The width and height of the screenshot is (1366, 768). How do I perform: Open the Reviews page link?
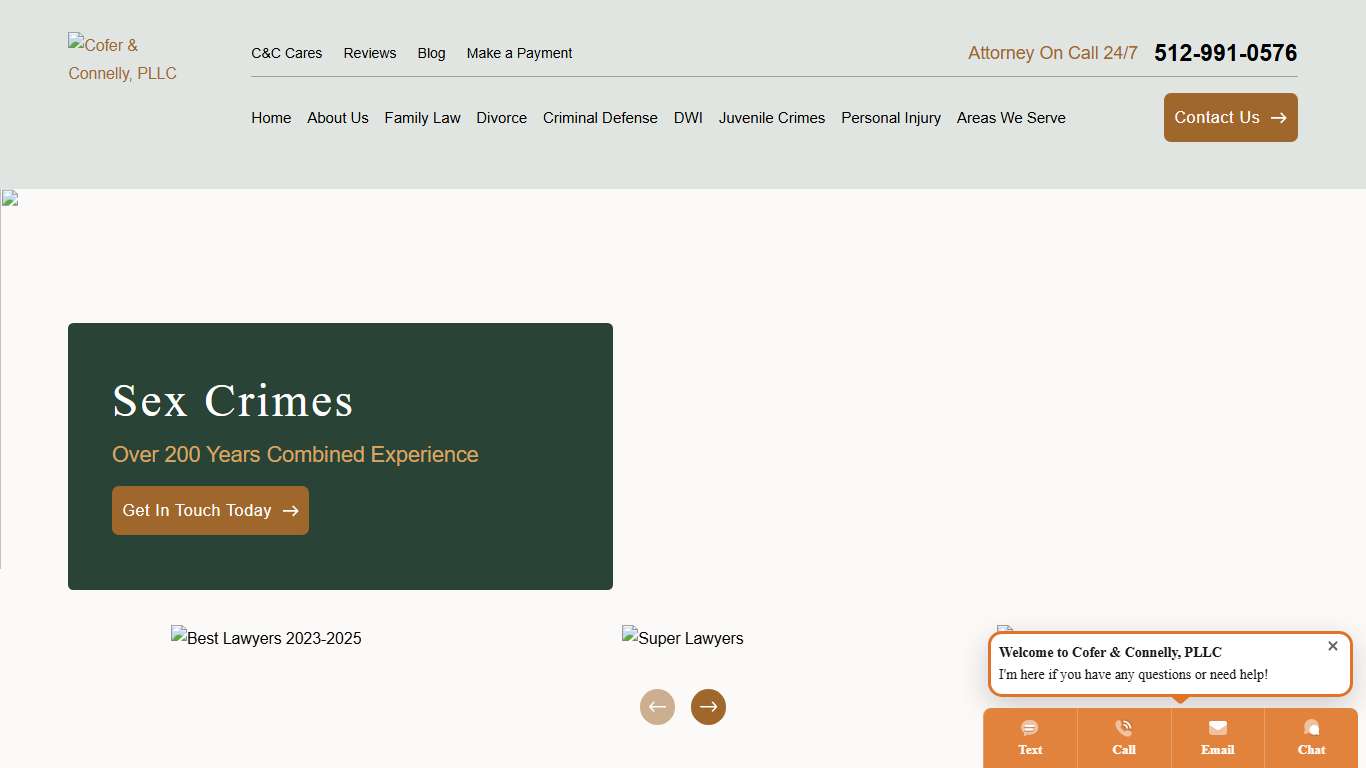tap(369, 53)
